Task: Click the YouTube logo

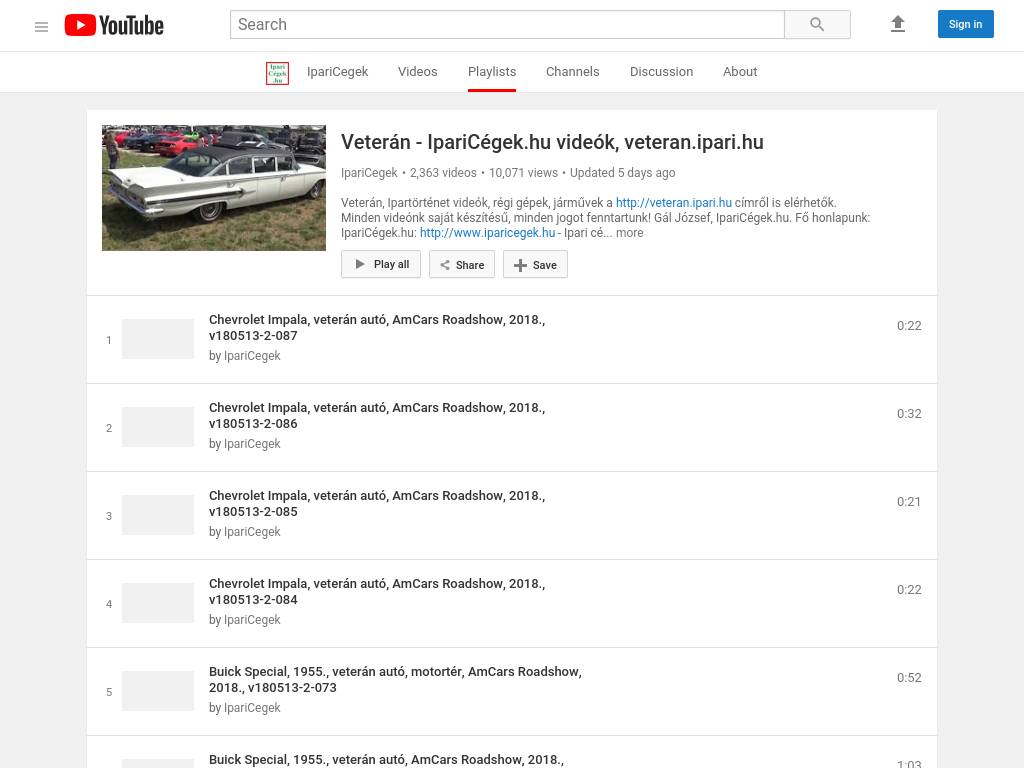Action: click(114, 26)
